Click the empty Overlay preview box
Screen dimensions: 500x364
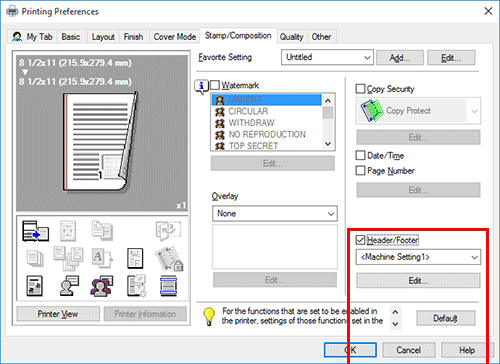[x=275, y=246]
